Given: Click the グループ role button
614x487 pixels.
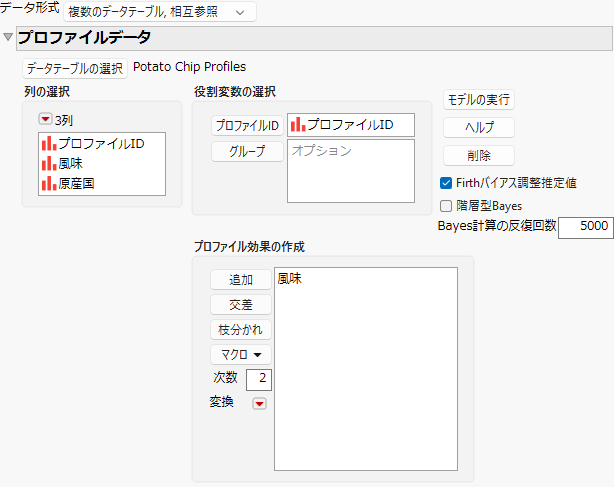Looking at the screenshot, I should tap(247, 151).
